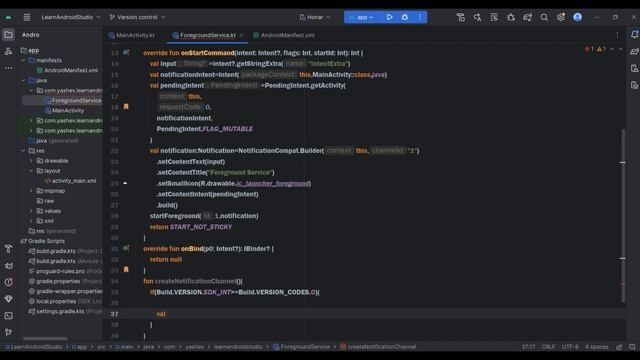The height and width of the screenshot is (360, 640).
Task: Click the 4 spaces indent indicator
Action: pyautogui.click(x=597, y=347)
